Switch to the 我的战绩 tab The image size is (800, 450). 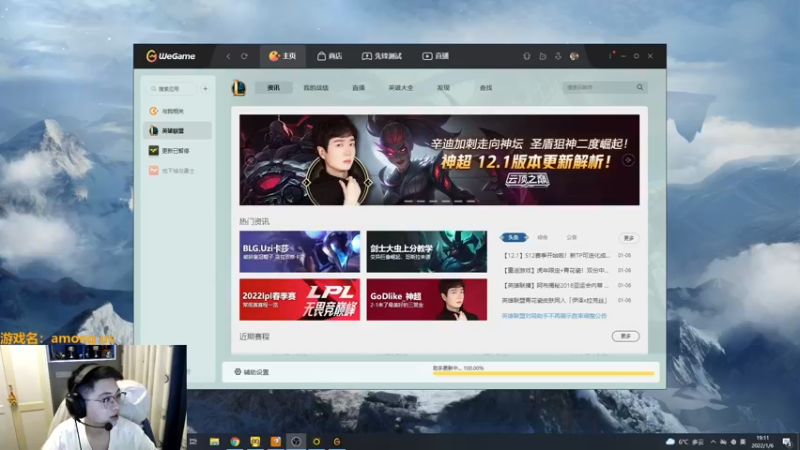coord(316,88)
